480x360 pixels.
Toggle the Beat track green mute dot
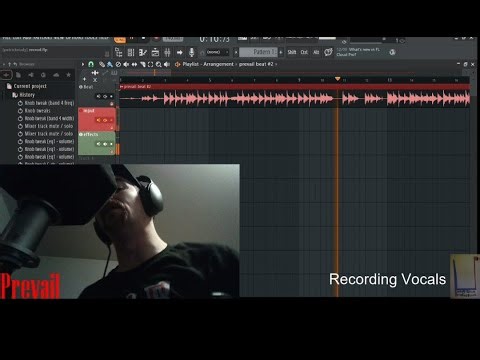[111, 96]
